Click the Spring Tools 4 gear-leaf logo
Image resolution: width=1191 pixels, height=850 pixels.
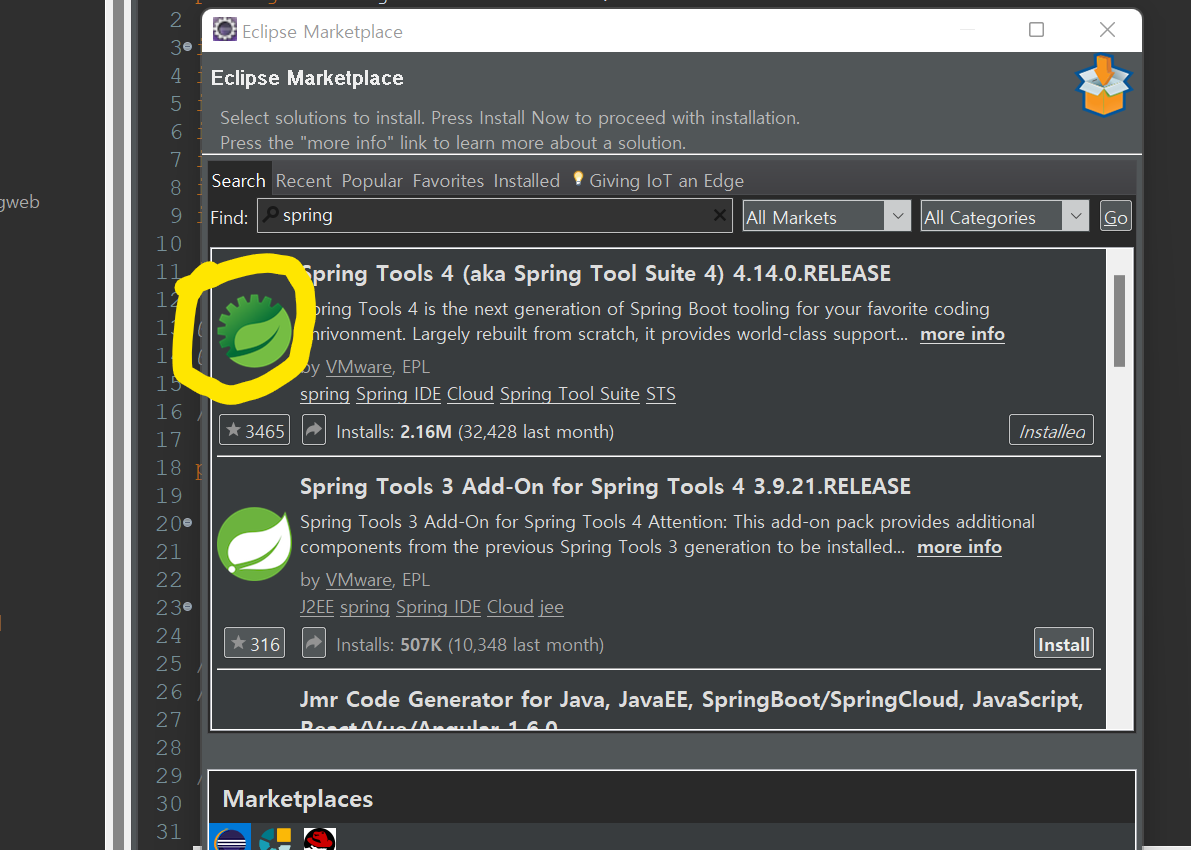click(254, 331)
